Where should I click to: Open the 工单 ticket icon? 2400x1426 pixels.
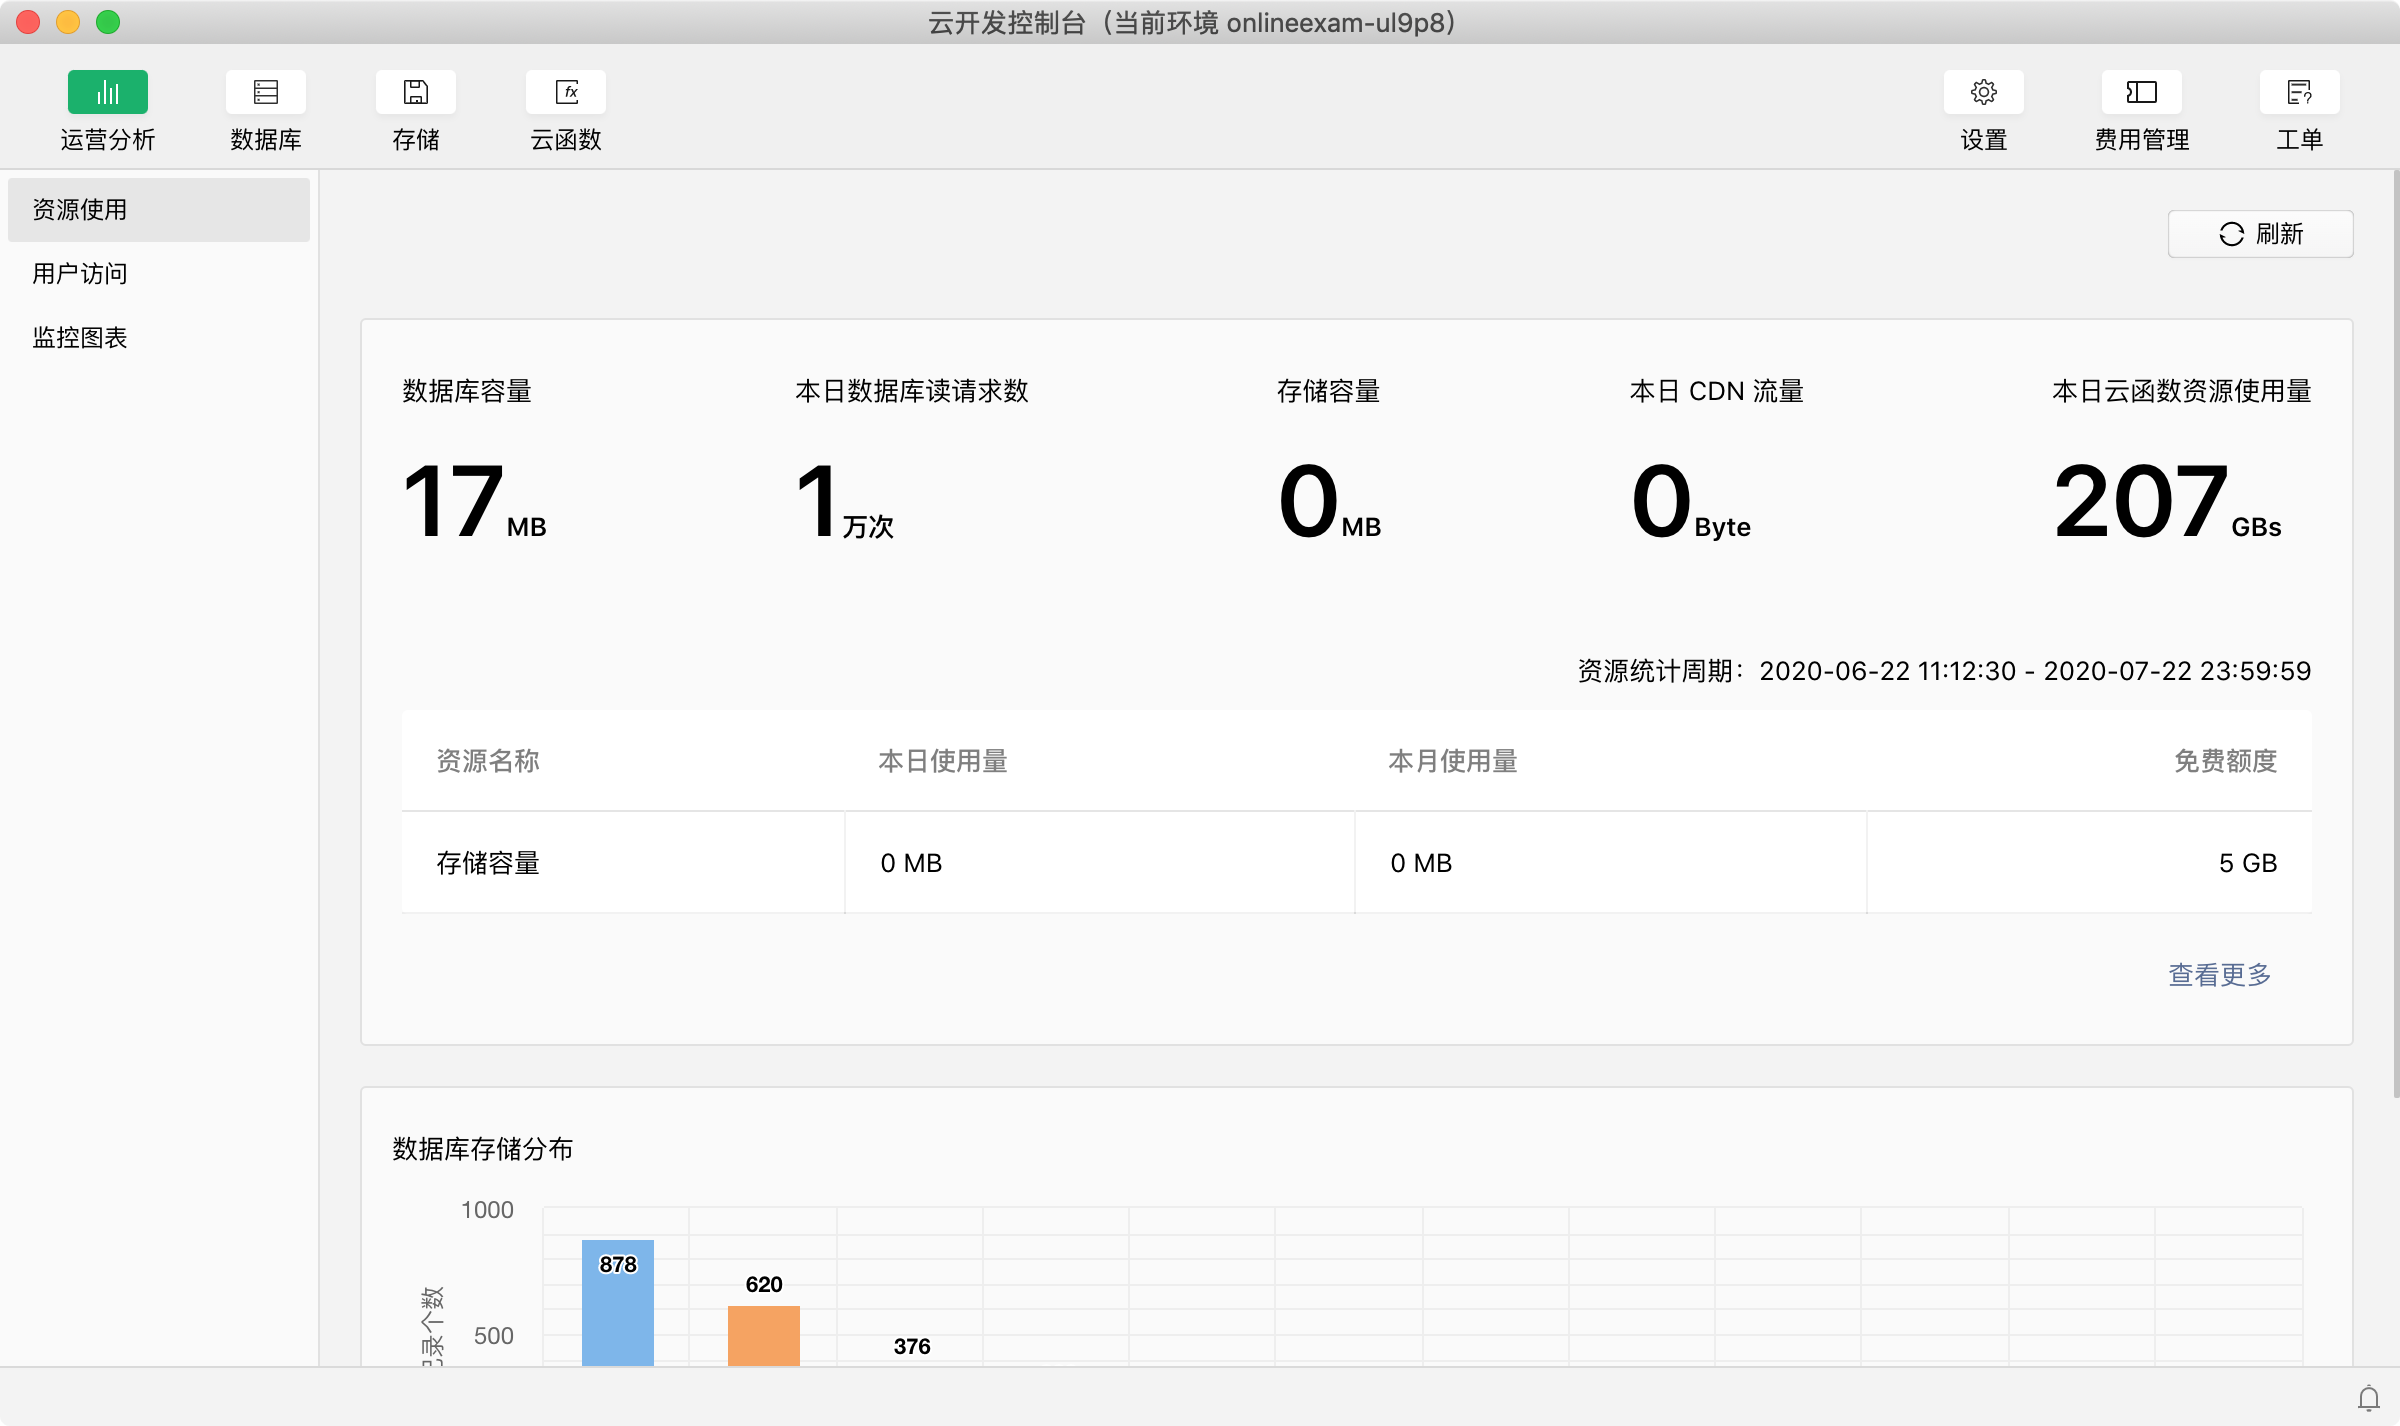(2299, 93)
